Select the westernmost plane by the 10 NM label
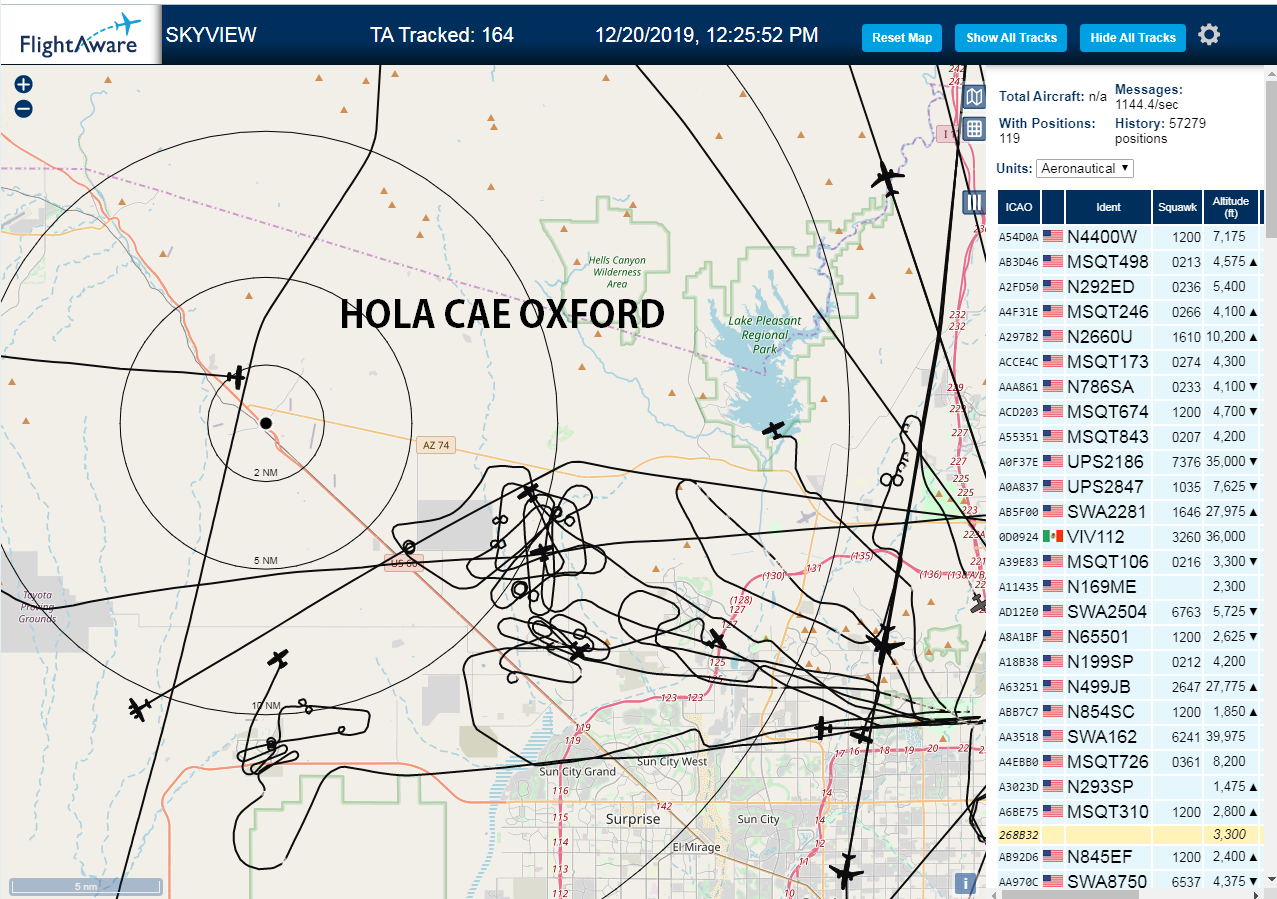The height and width of the screenshot is (899, 1277). [x=140, y=708]
